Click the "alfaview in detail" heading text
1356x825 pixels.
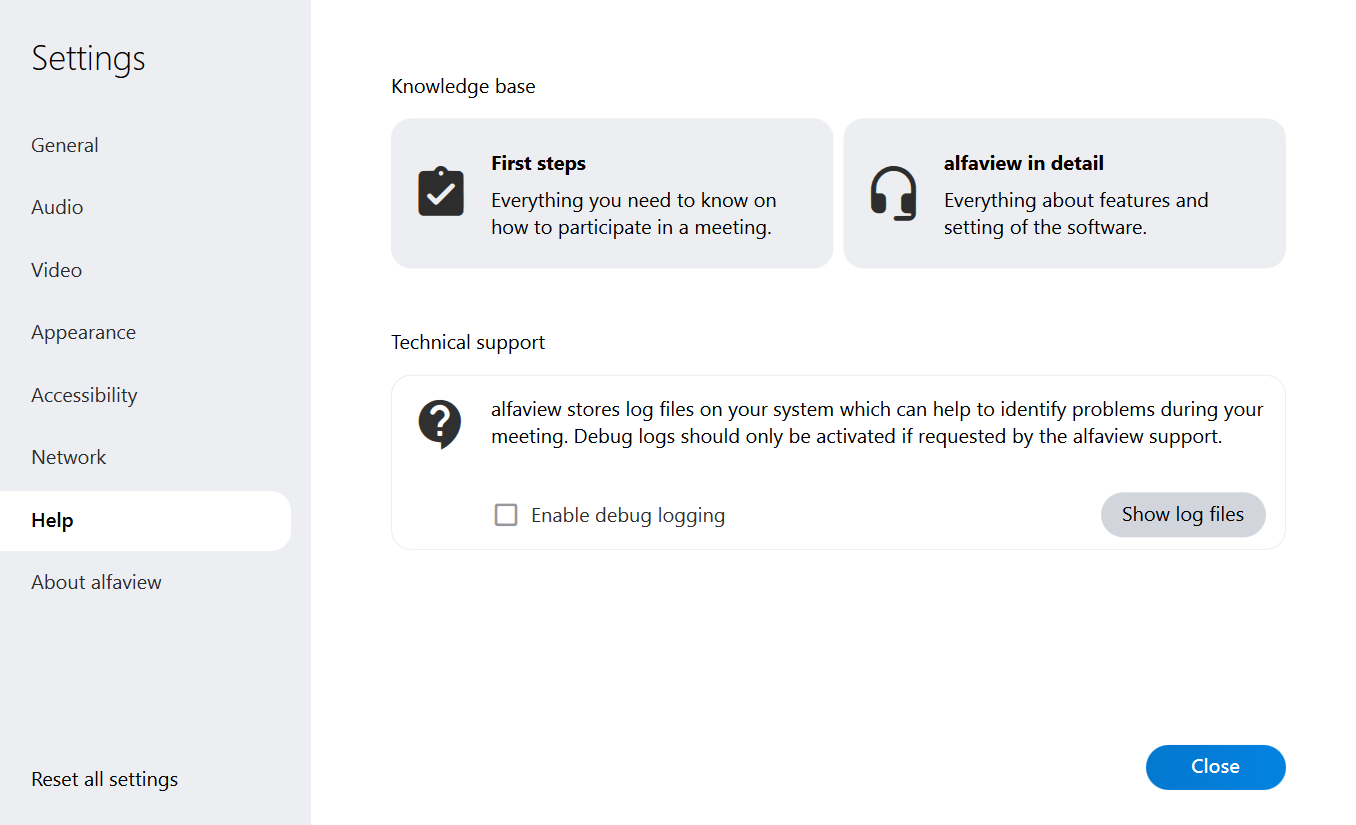point(1024,163)
